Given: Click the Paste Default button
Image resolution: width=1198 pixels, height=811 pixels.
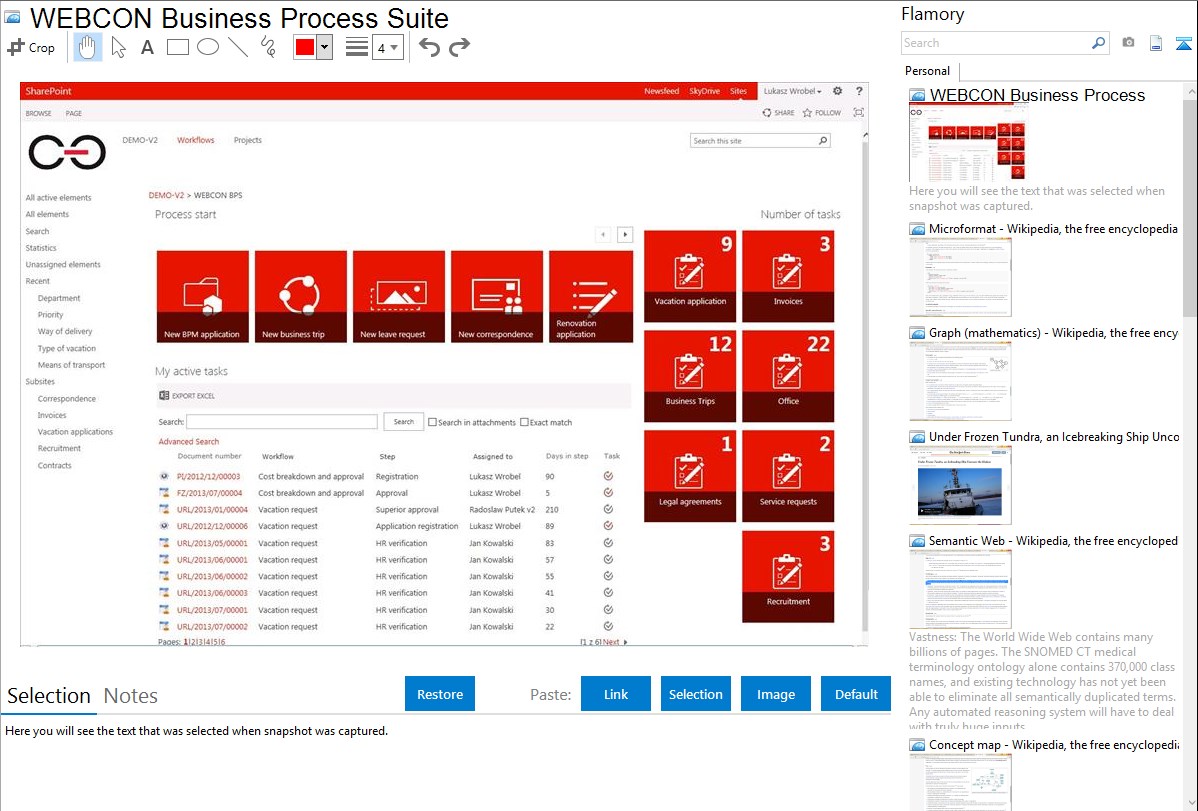Looking at the screenshot, I should point(856,694).
